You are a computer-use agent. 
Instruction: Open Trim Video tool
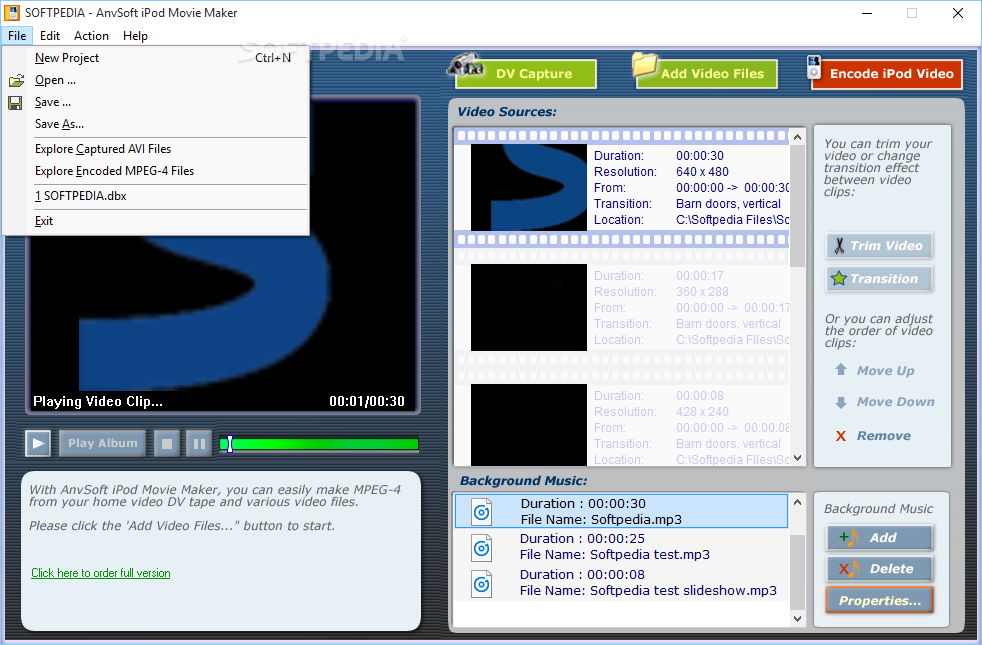tap(879, 245)
